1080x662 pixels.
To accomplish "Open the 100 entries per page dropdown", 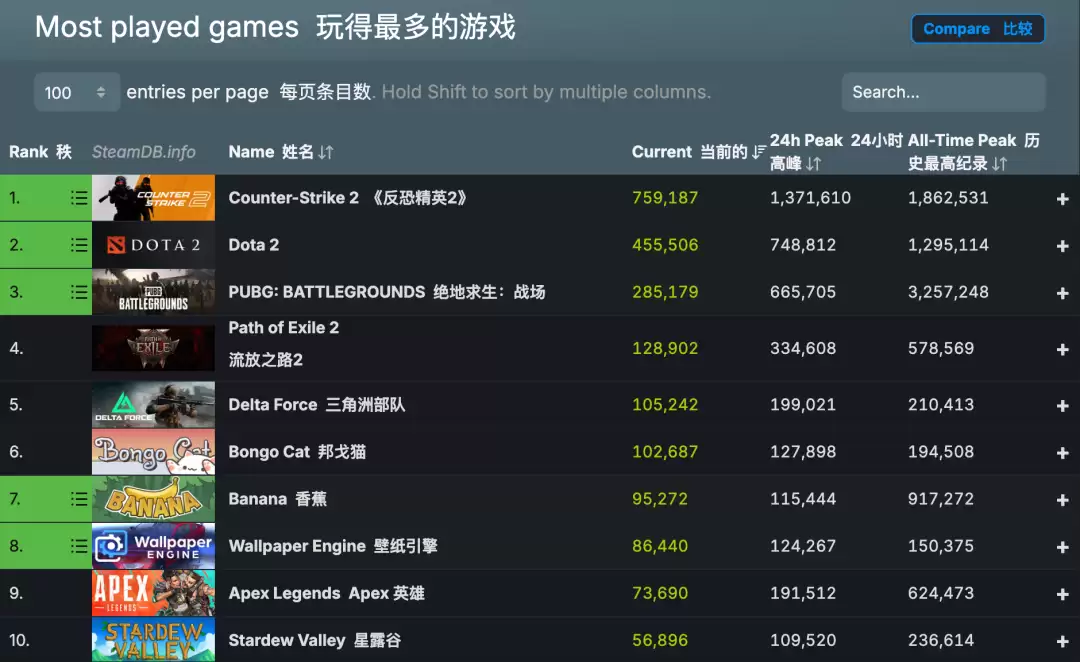I will 76,92.
